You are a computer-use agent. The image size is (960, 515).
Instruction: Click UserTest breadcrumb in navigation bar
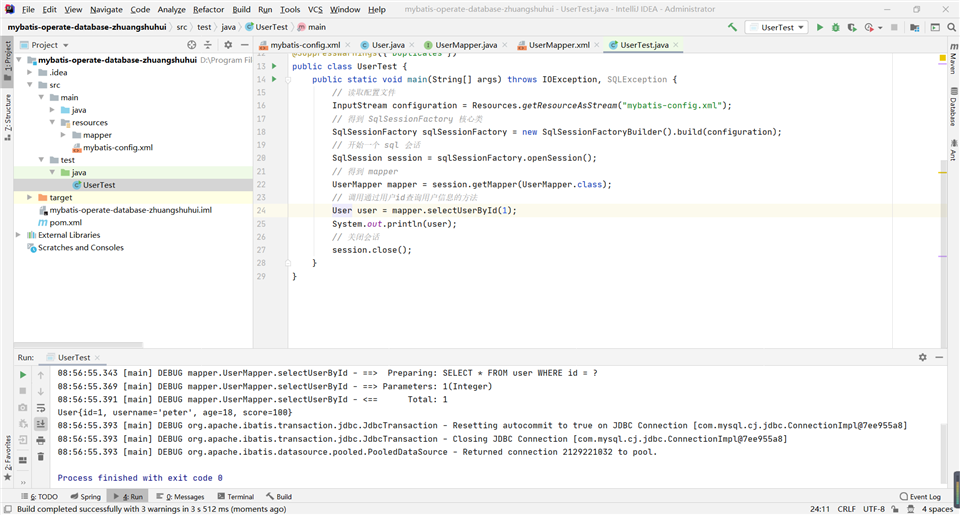click(266, 27)
